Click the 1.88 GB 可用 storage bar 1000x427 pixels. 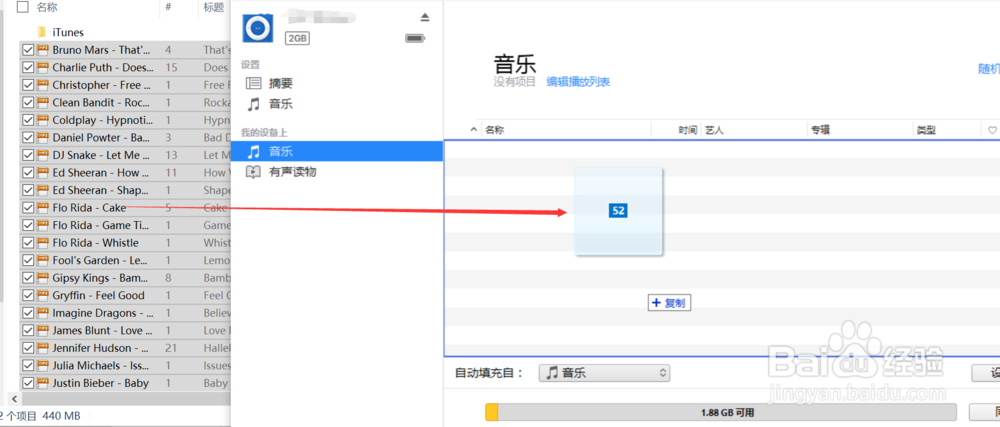(721, 412)
